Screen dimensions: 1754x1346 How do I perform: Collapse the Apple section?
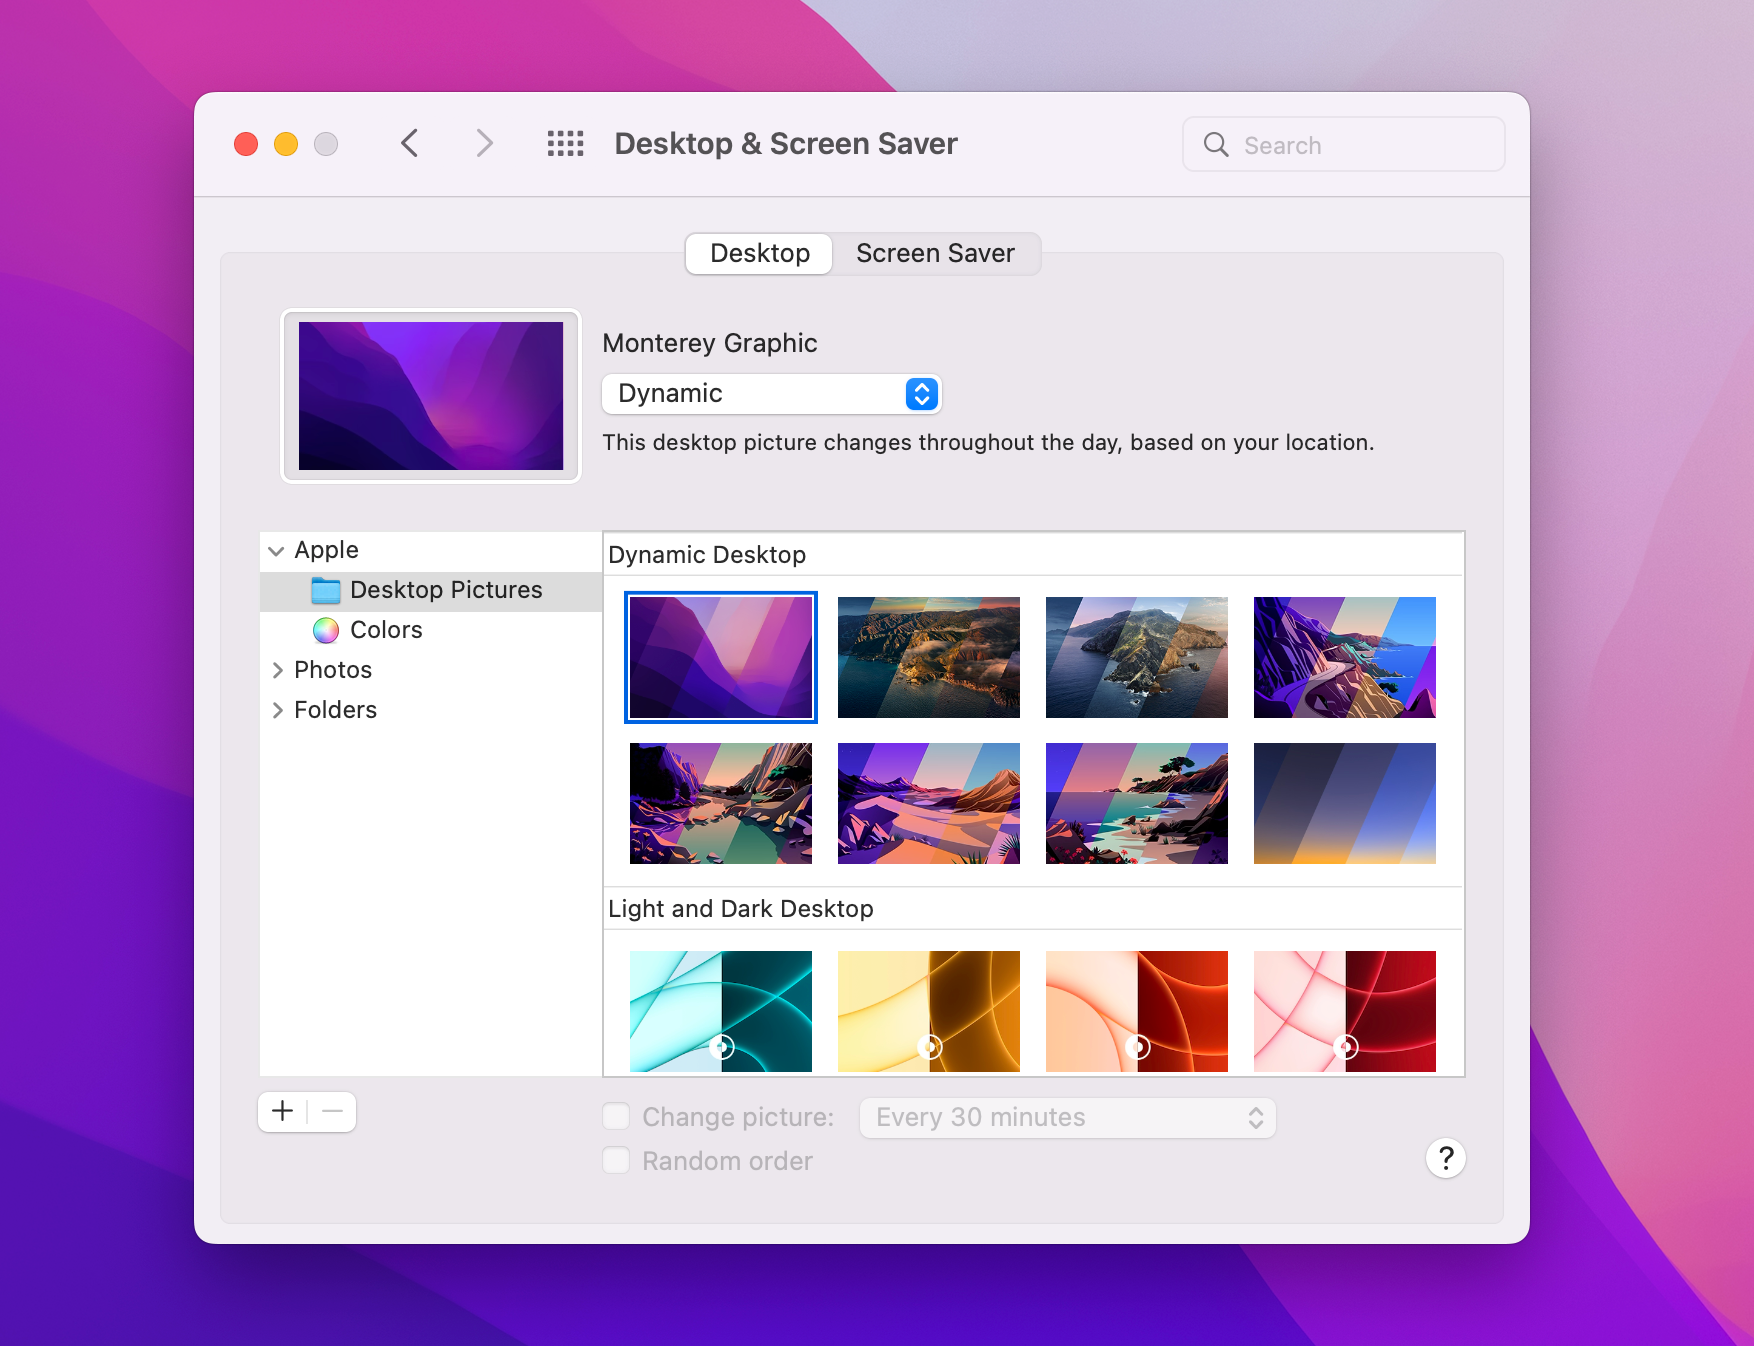point(277,551)
